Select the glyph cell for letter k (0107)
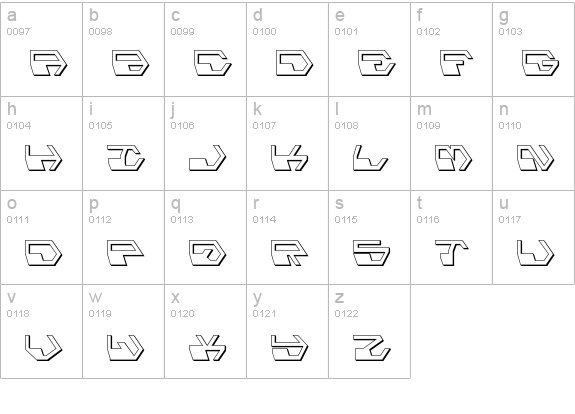Image resolution: width=575 pixels, height=414 pixels. click(288, 143)
